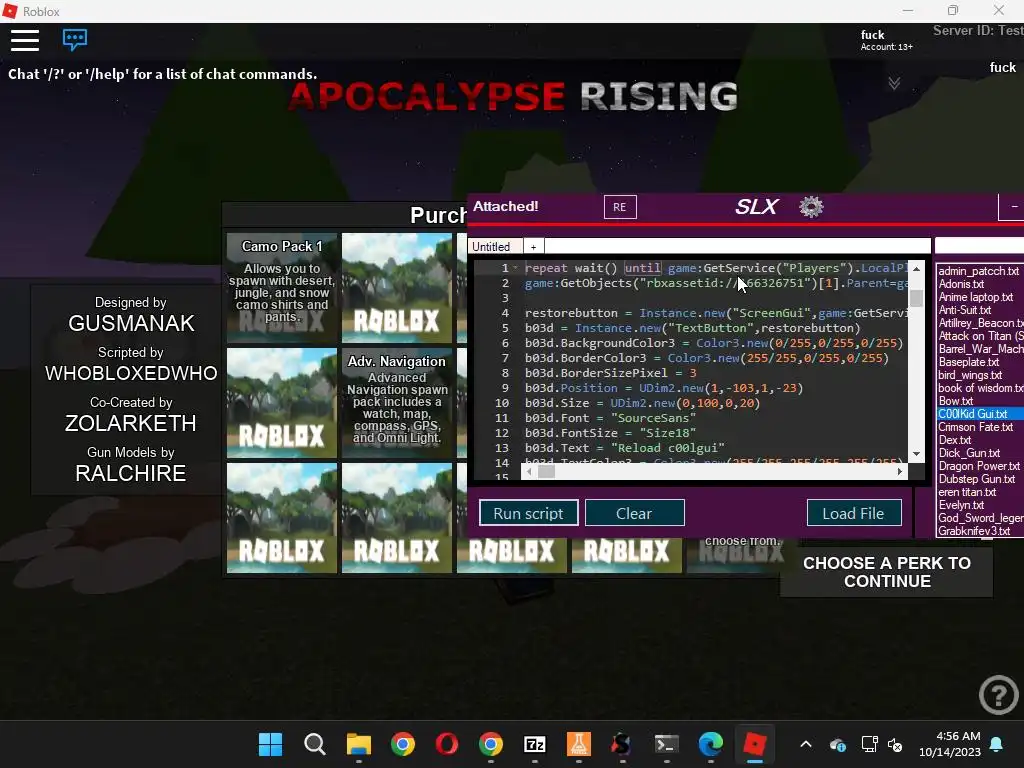Minimize the SLX executor panel
The image size is (1024, 768).
pyautogui.click(x=1012, y=207)
